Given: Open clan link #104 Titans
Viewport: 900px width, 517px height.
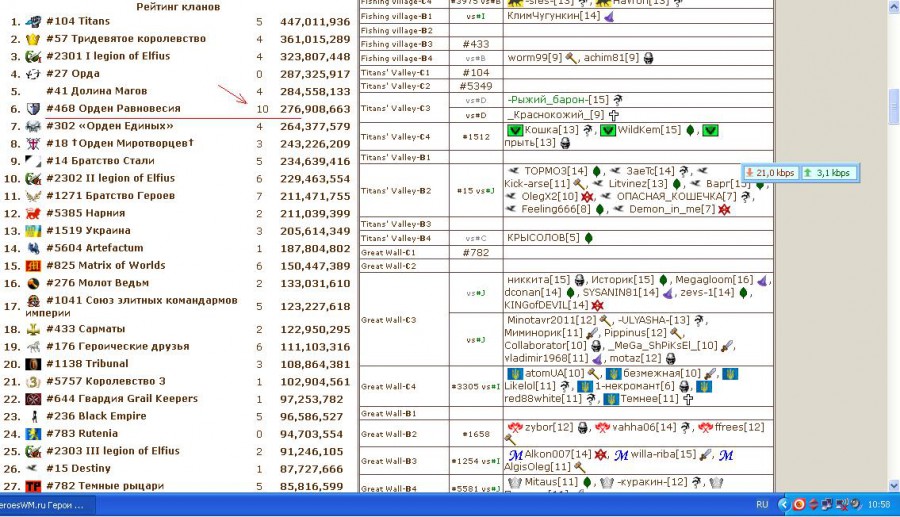Looking at the screenshot, I should pyautogui.click(x=78, y=21).
